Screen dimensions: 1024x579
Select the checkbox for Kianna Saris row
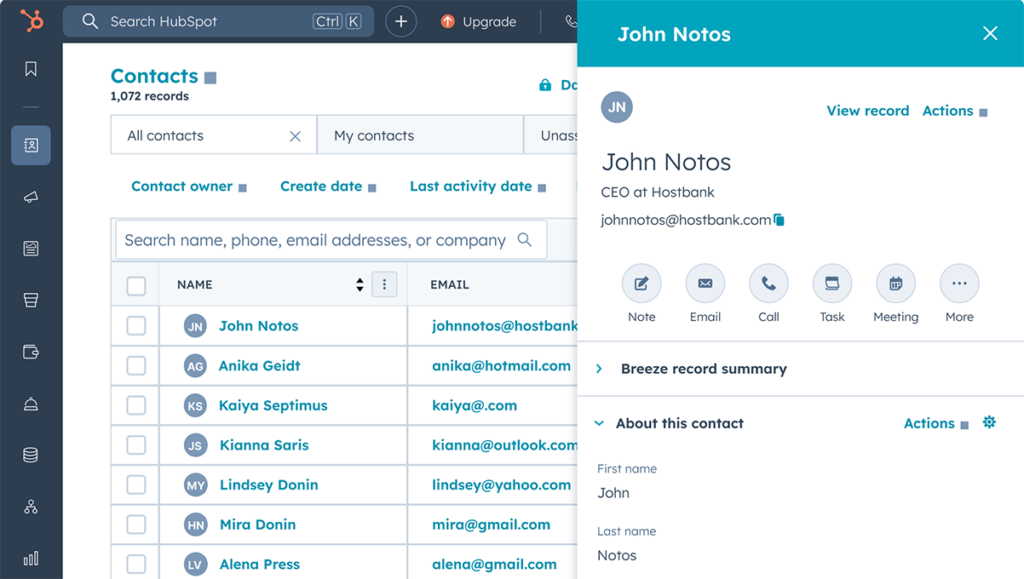(x=136, y=445)
